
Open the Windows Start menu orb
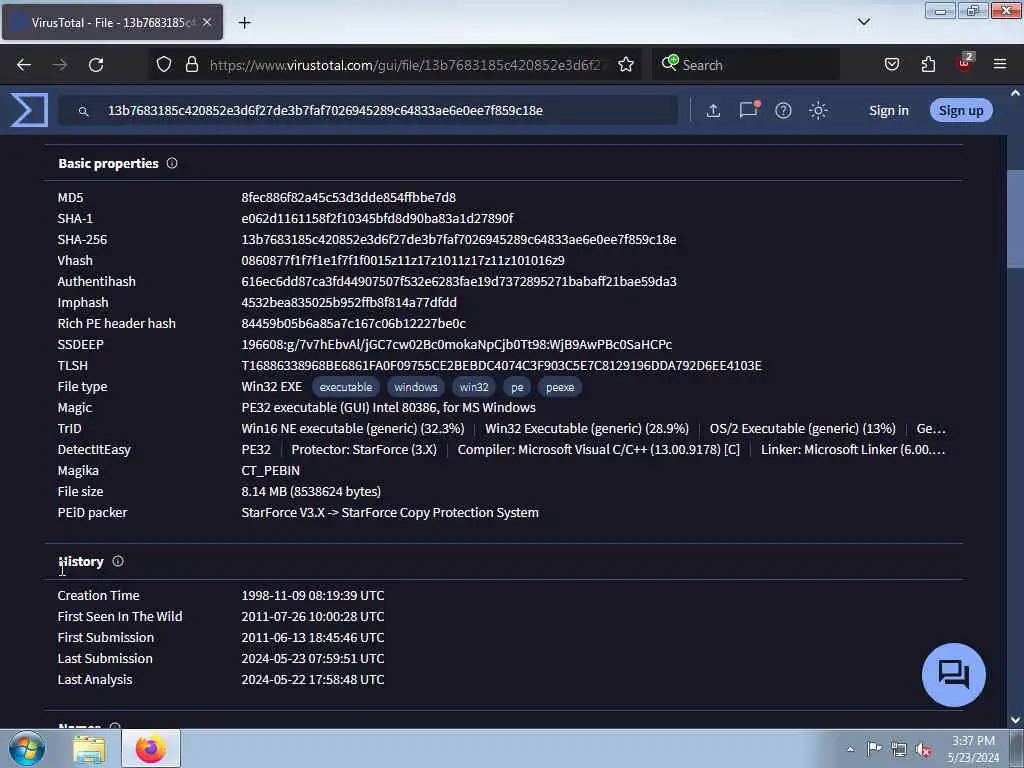[27, 748]
